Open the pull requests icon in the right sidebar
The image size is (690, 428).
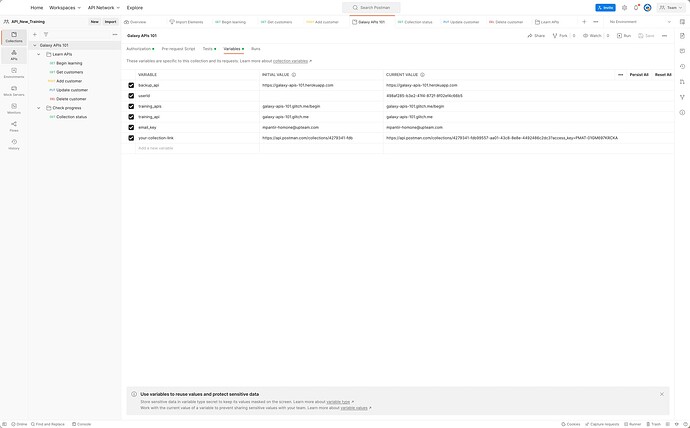pyautogui.click(x=682, y=82)
